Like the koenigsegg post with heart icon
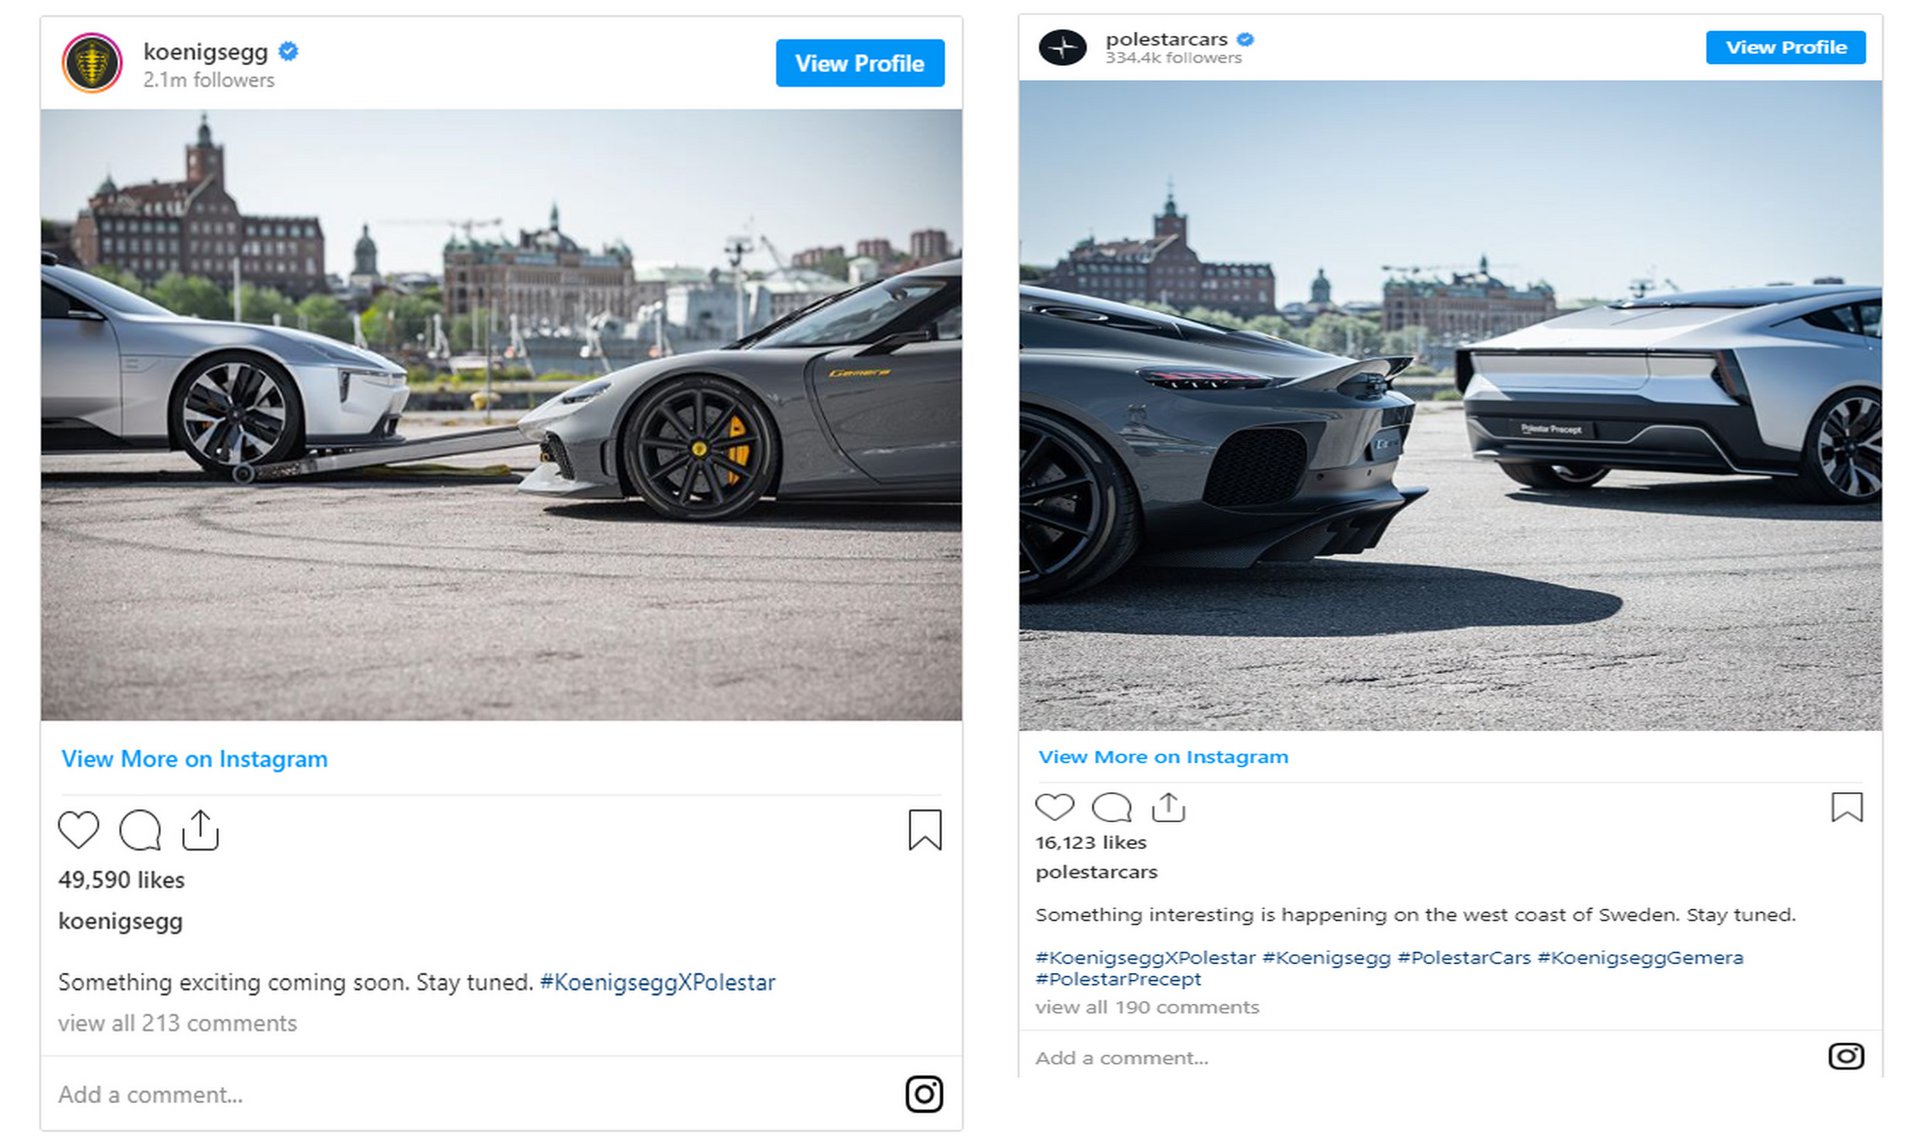 click(78, 830)
